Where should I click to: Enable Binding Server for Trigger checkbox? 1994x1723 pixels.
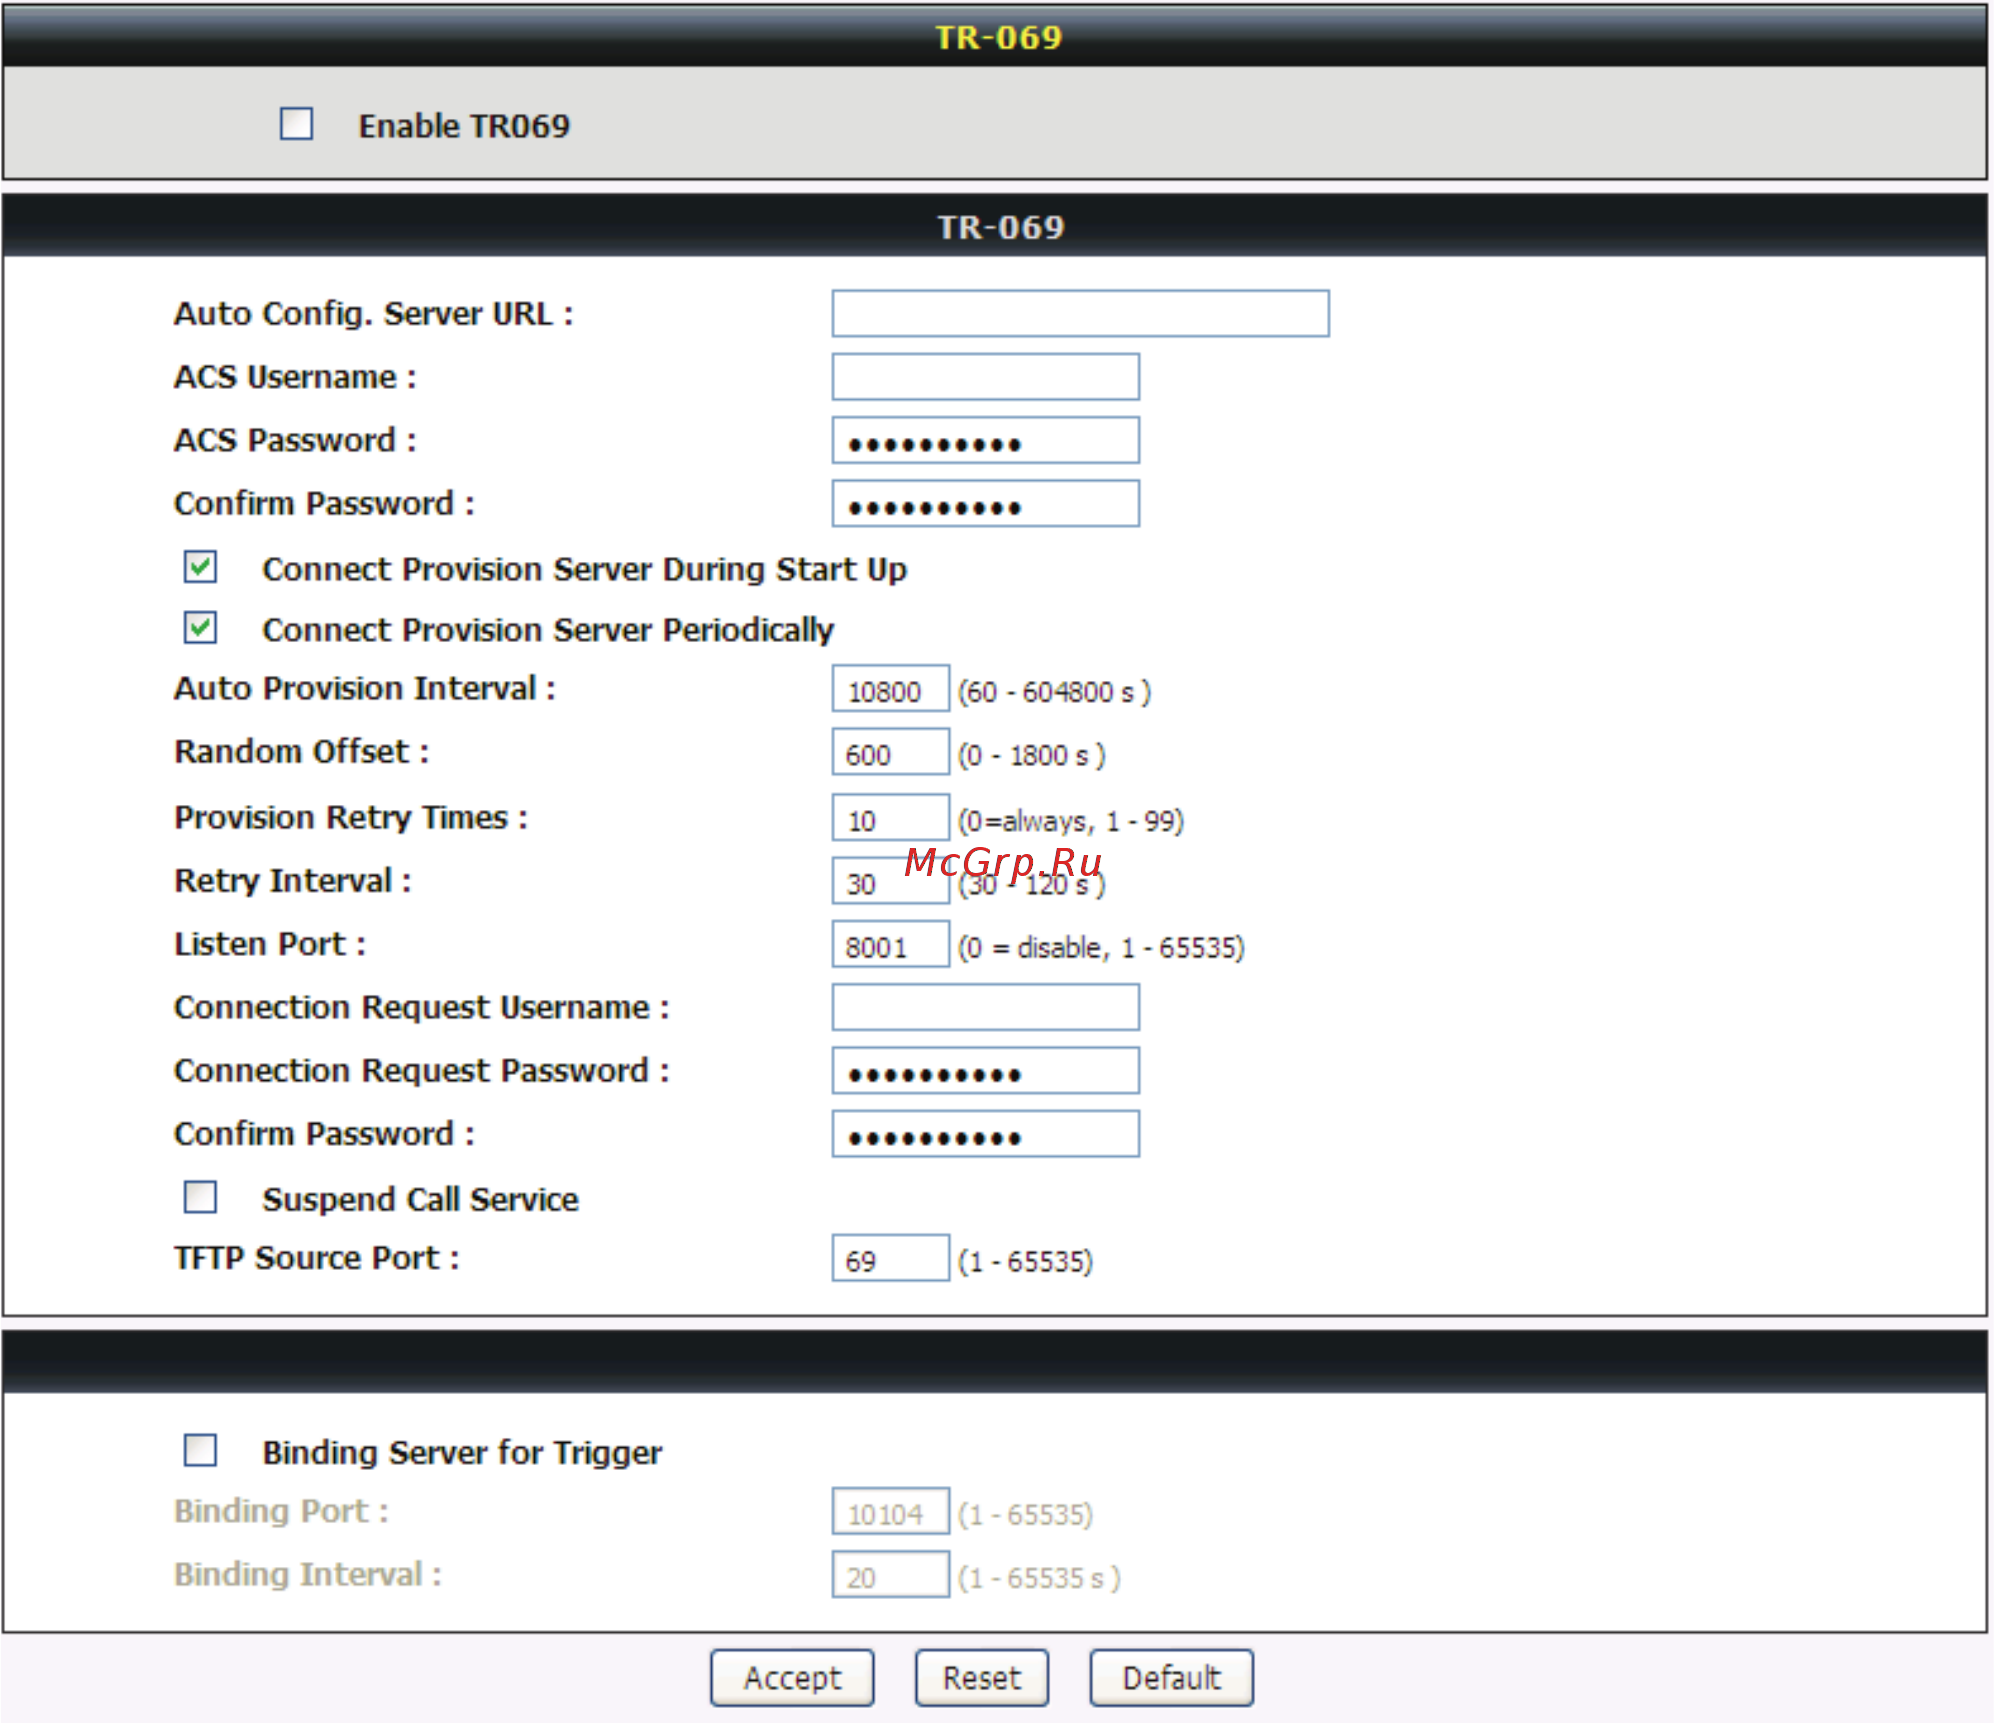coord(200,1450)
